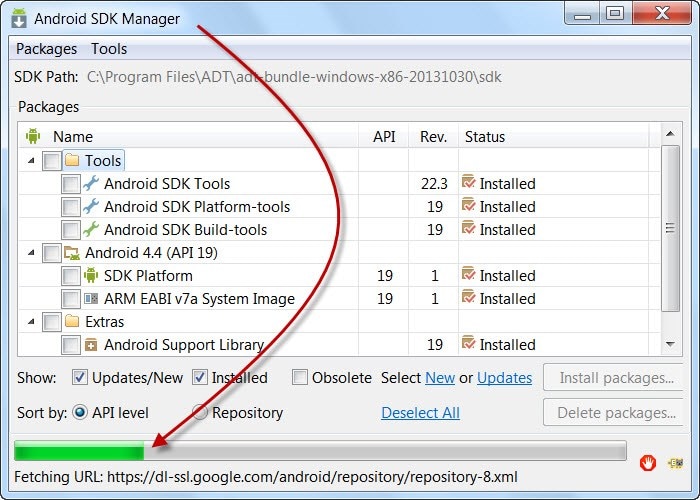
Task: Check the Android 4.4 (API 19) group checkbox
Action: tap(51, 253)
